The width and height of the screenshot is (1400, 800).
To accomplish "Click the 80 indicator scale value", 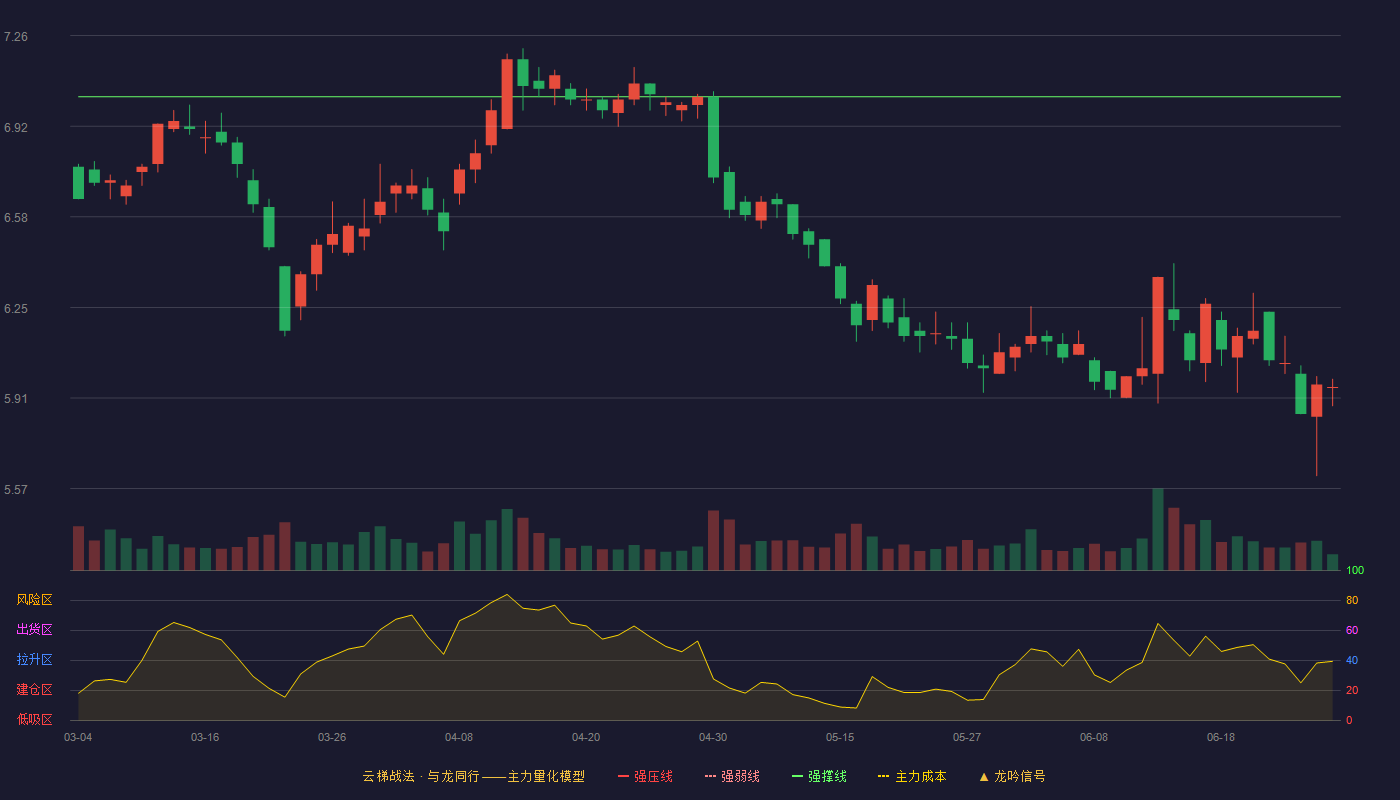I will (x=1352, y=600).
